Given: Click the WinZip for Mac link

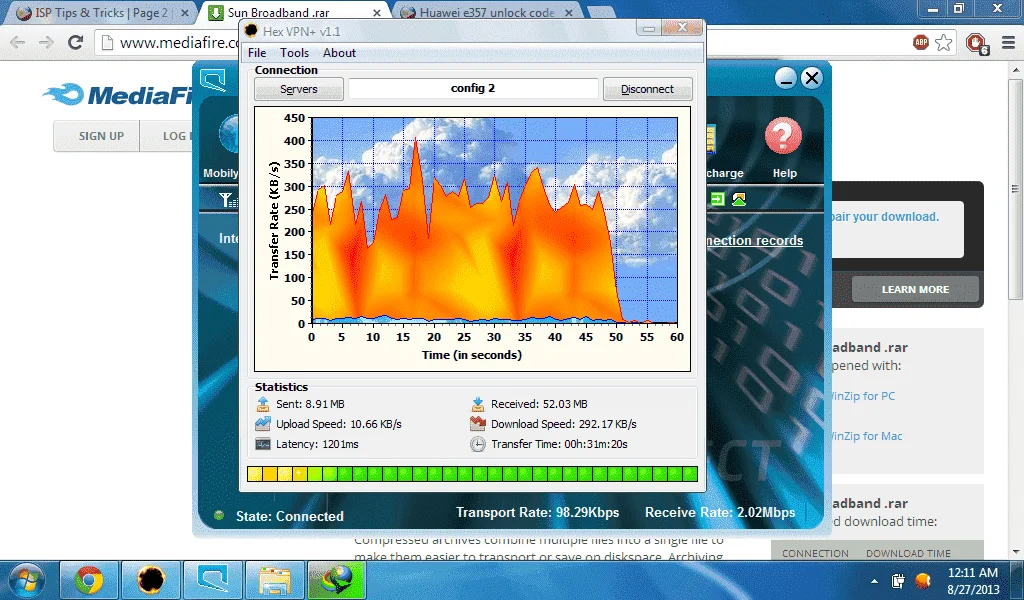Looking at the screenshot, I should (x=866, y=435).
